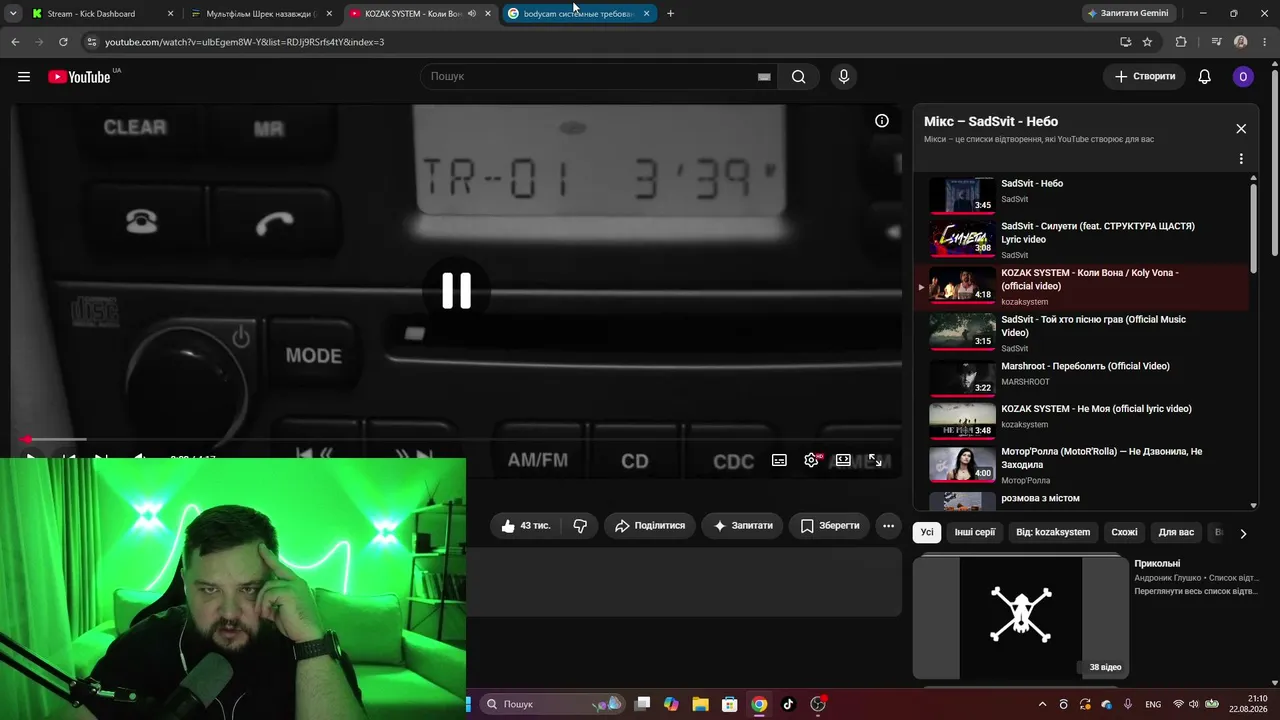The width and height of the screenshot is (1280, 720).
Task: Open TikTok from the taskbar
Action: tap(788, 704)
